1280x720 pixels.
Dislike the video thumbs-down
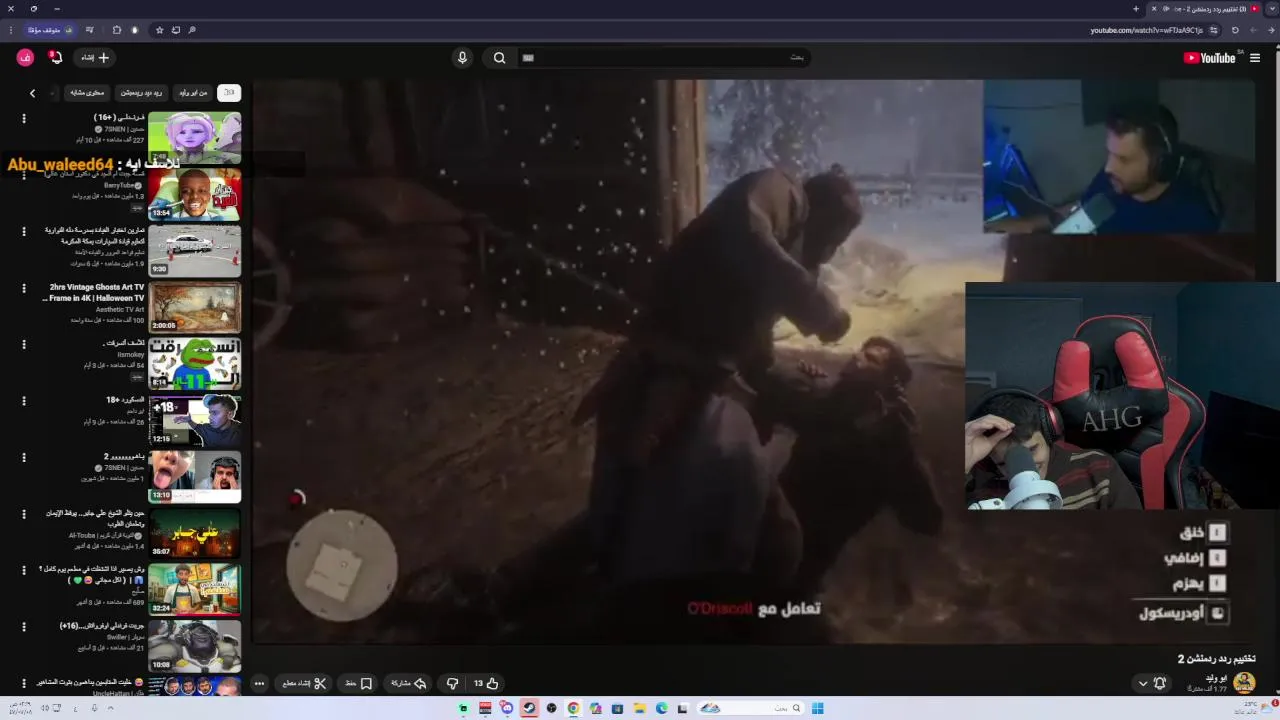point(452,683)
